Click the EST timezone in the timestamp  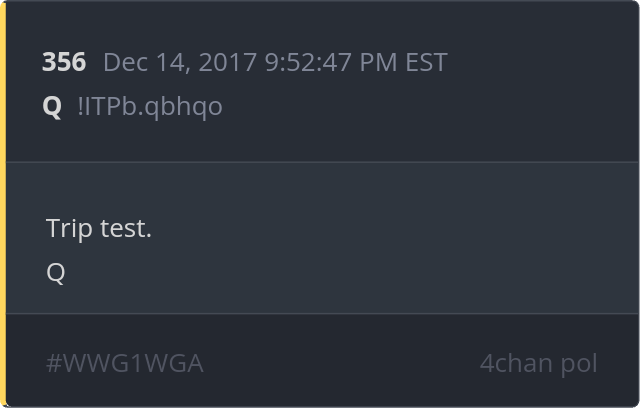pos(426,62)
